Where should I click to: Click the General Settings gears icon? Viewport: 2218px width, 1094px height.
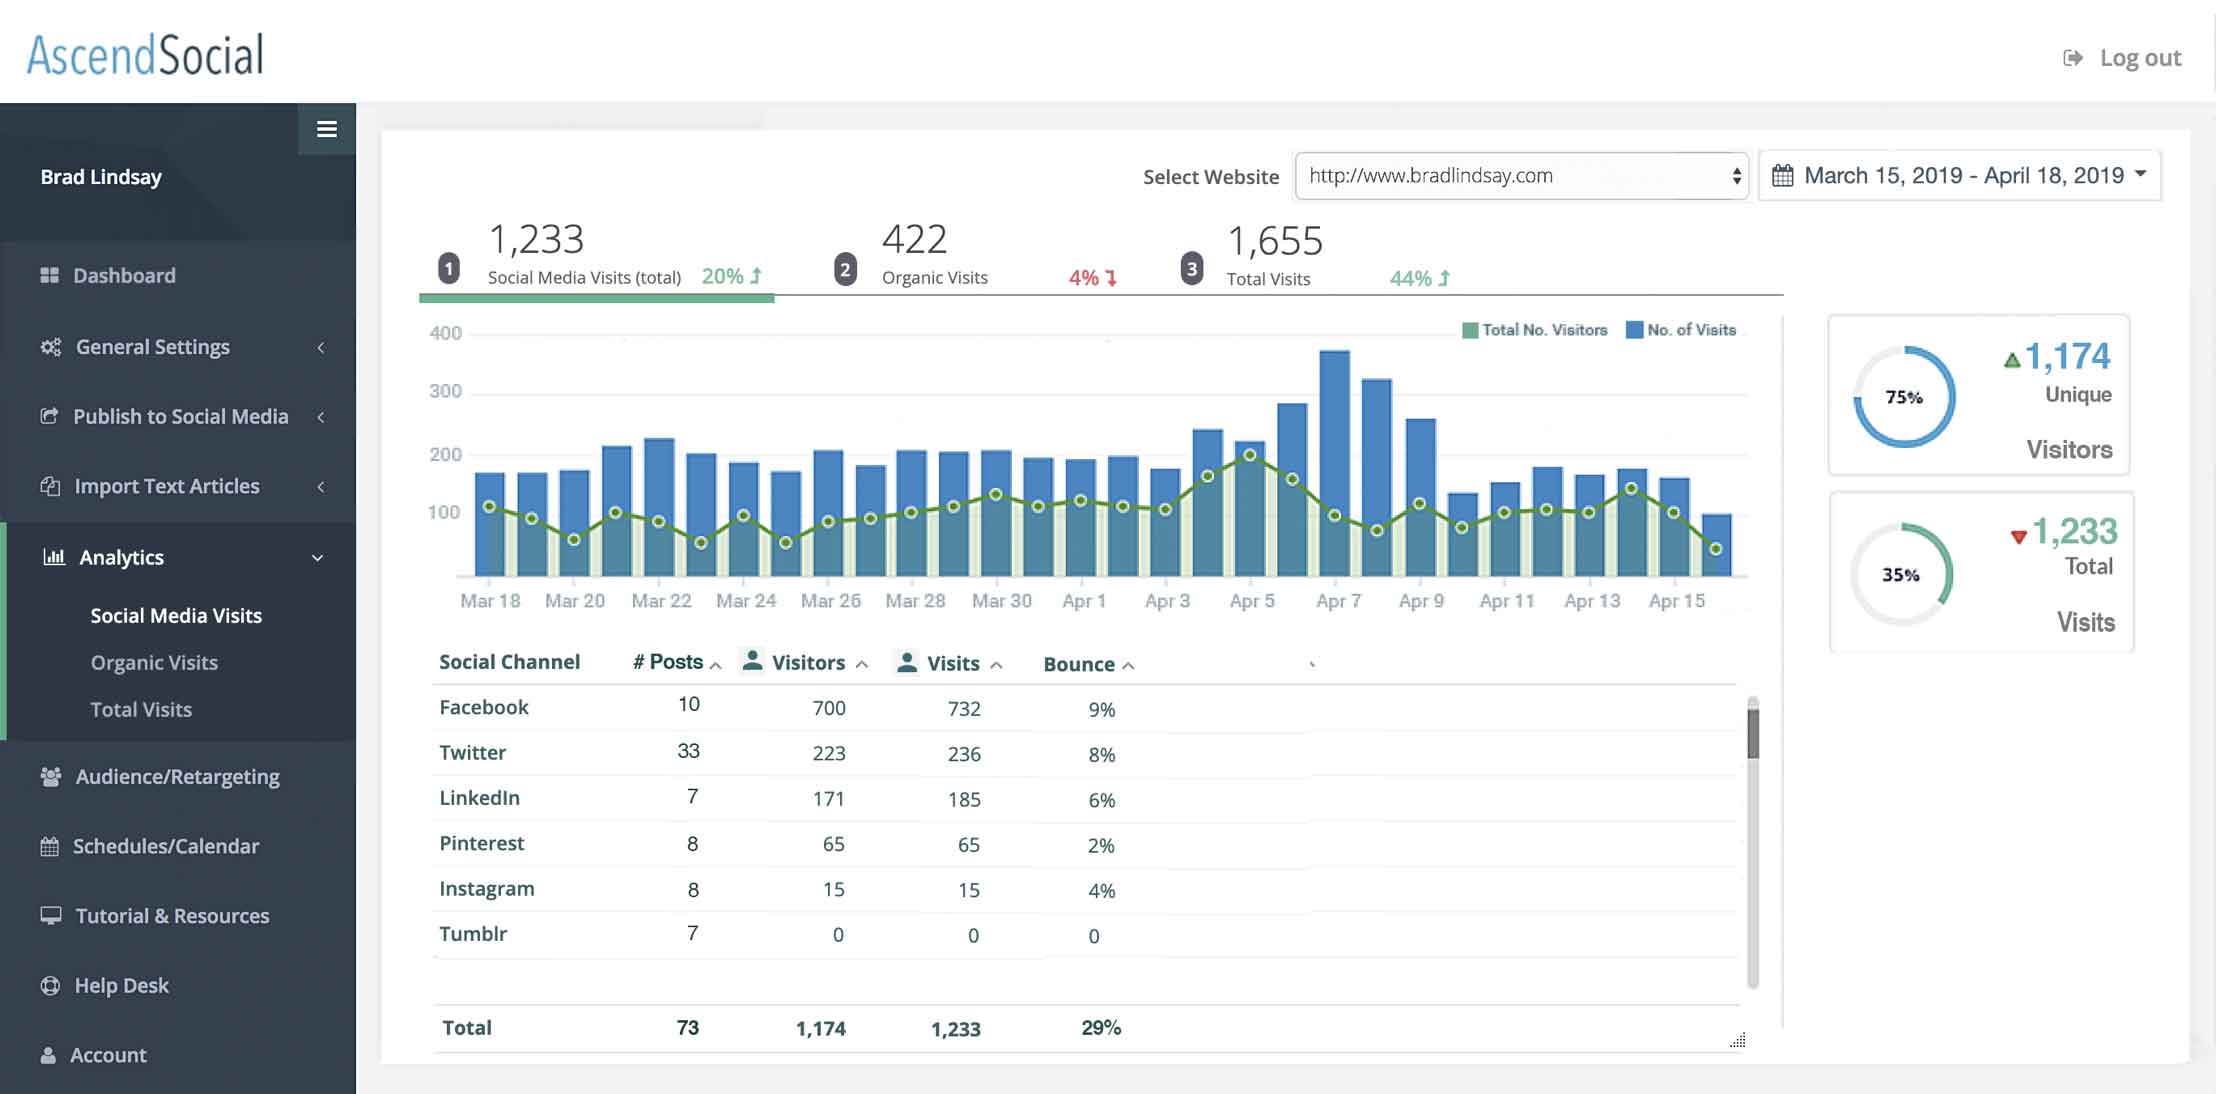pyautogui.click(x=50, y=347)
